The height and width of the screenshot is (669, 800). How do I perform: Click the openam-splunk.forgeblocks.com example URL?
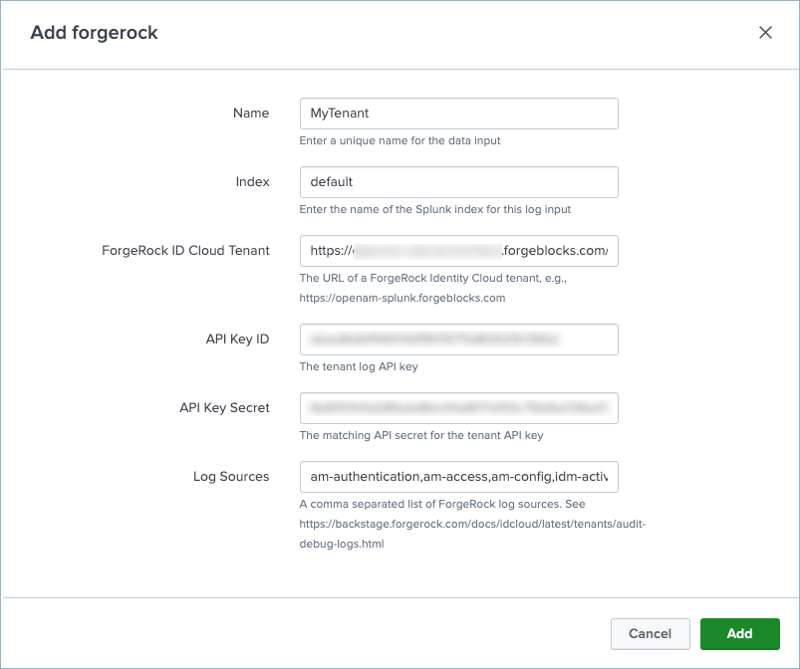pos(402,298)
